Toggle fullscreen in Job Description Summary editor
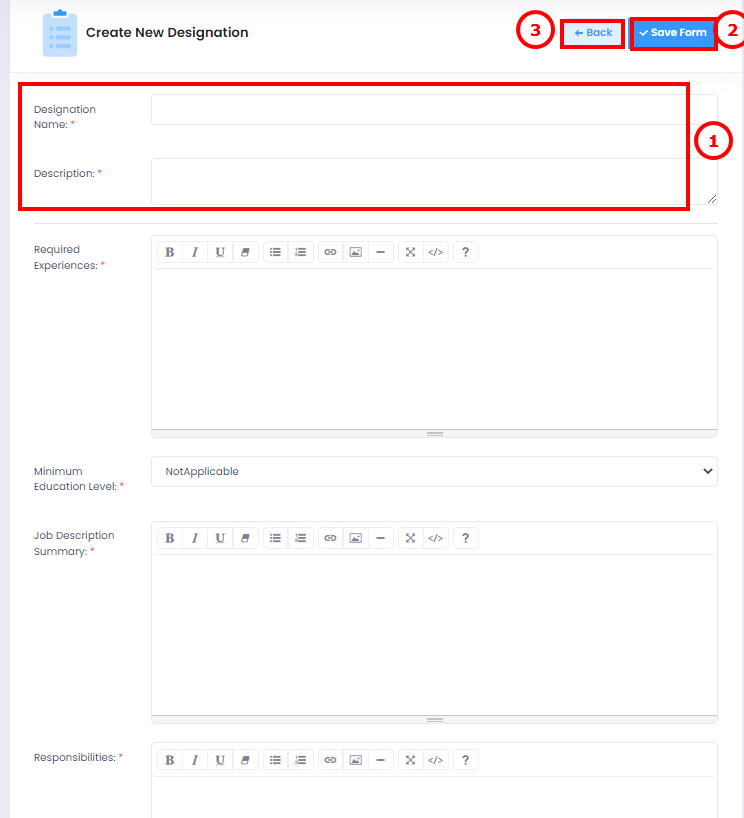Image resolution: width=744 pixels, height=818 pixels. point(411,538)
